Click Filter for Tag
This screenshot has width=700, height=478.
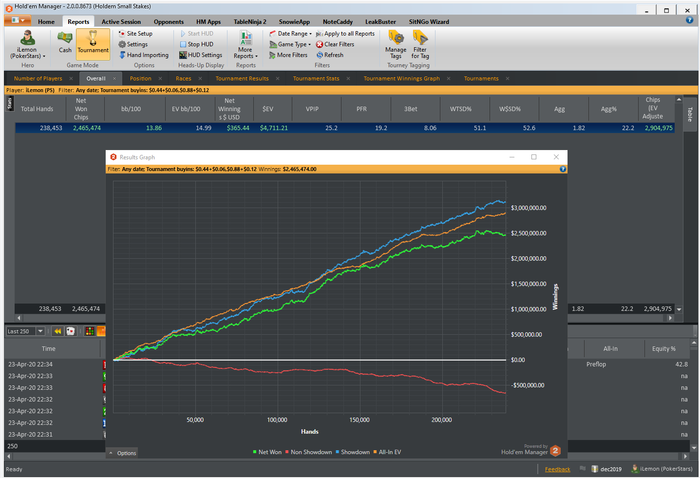coord(420,45)
